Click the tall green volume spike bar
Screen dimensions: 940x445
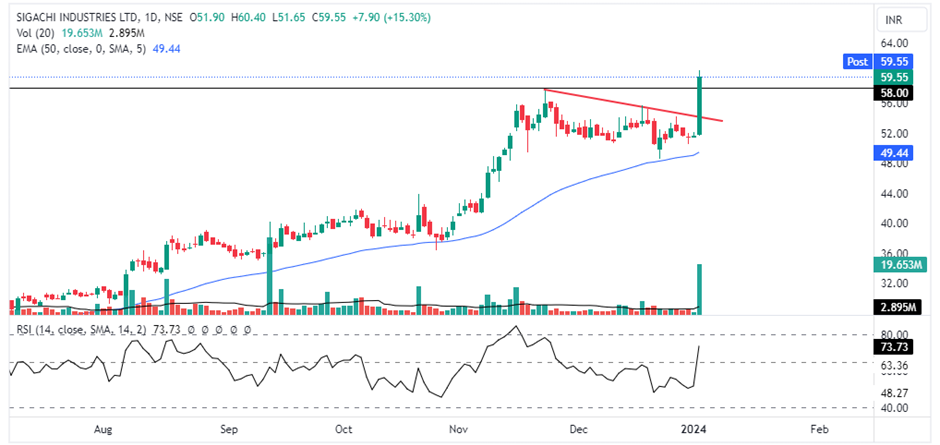tap(700, 290)
